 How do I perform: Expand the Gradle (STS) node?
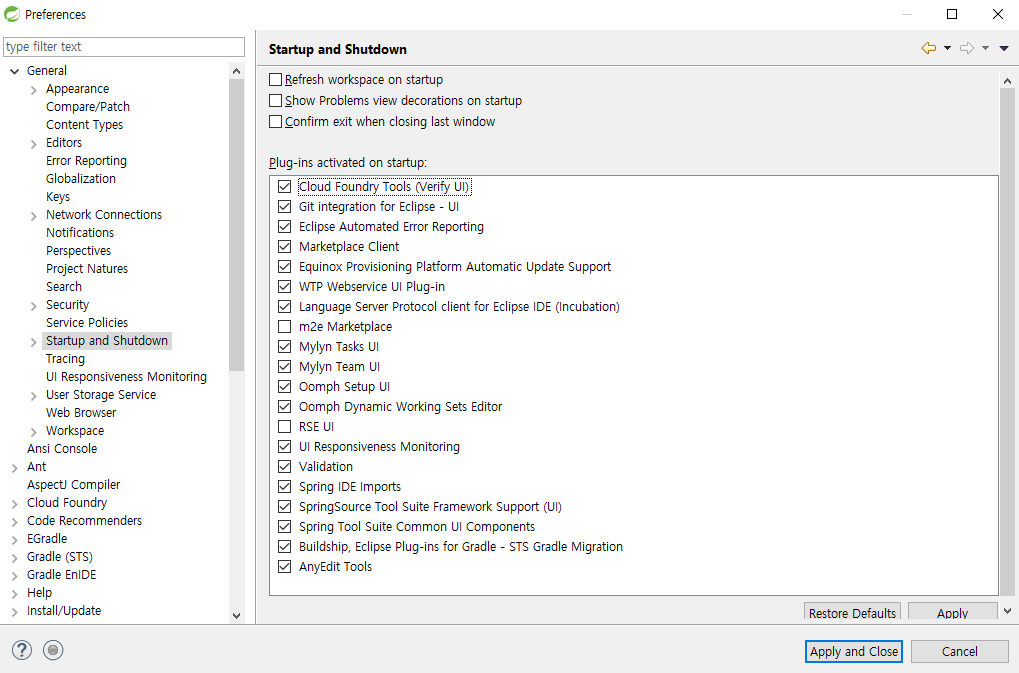[x=14, y=557]
